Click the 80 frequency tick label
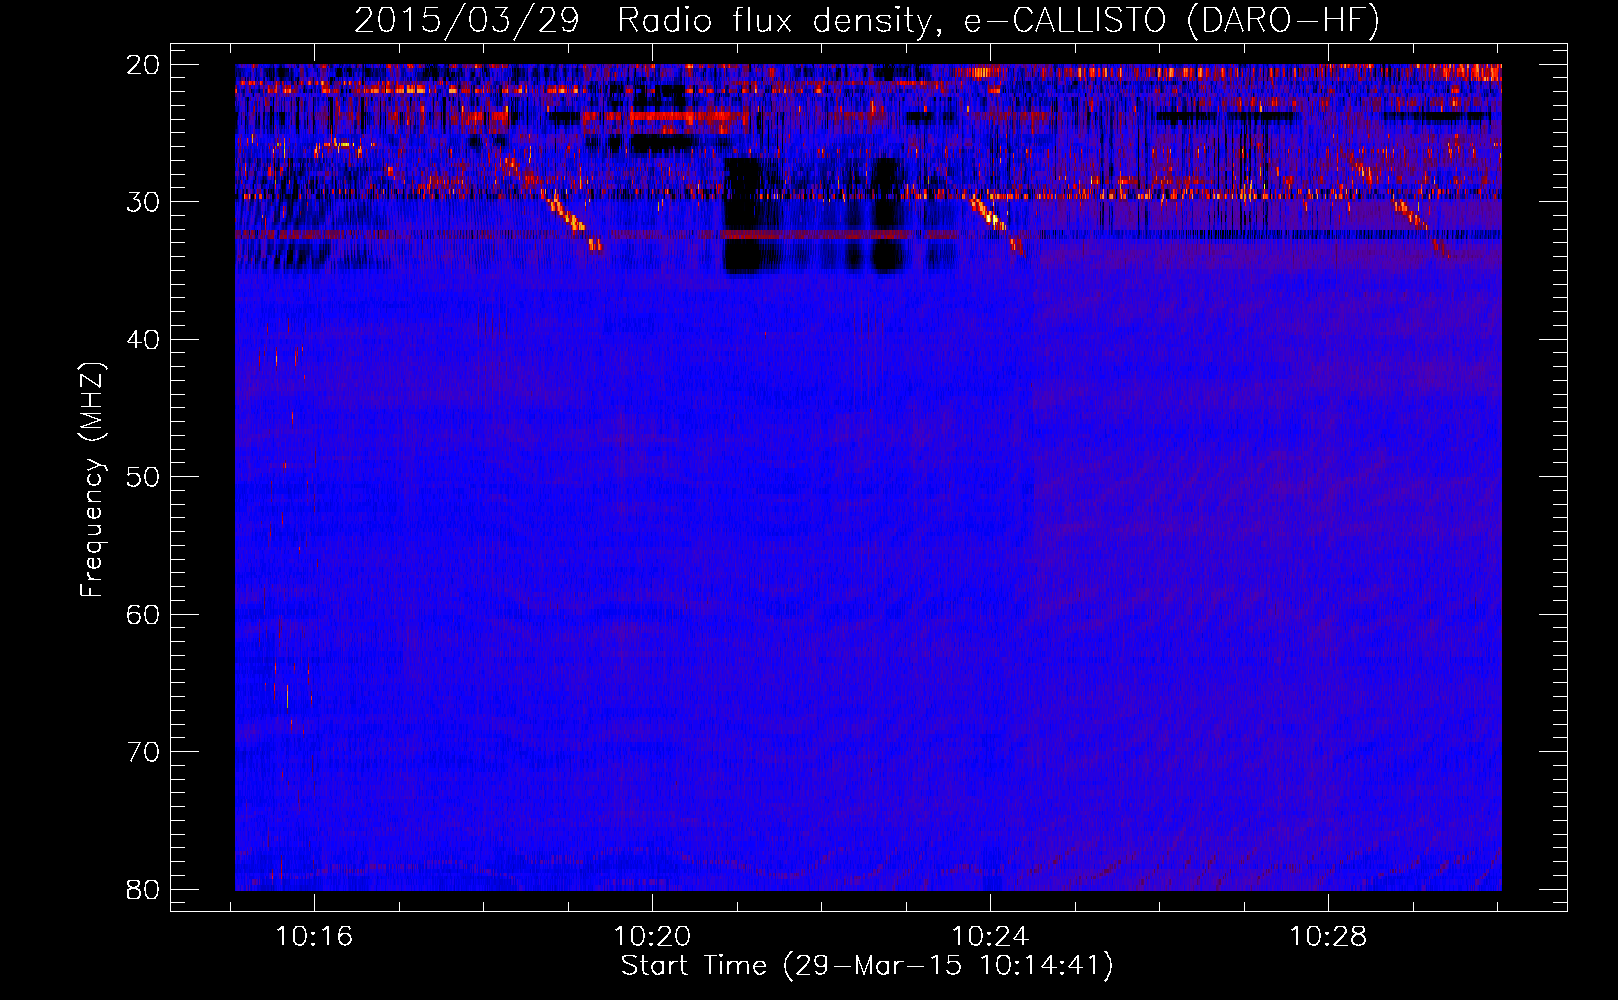The height and width of the screenshot is (1000, 1618). [144, 890]
